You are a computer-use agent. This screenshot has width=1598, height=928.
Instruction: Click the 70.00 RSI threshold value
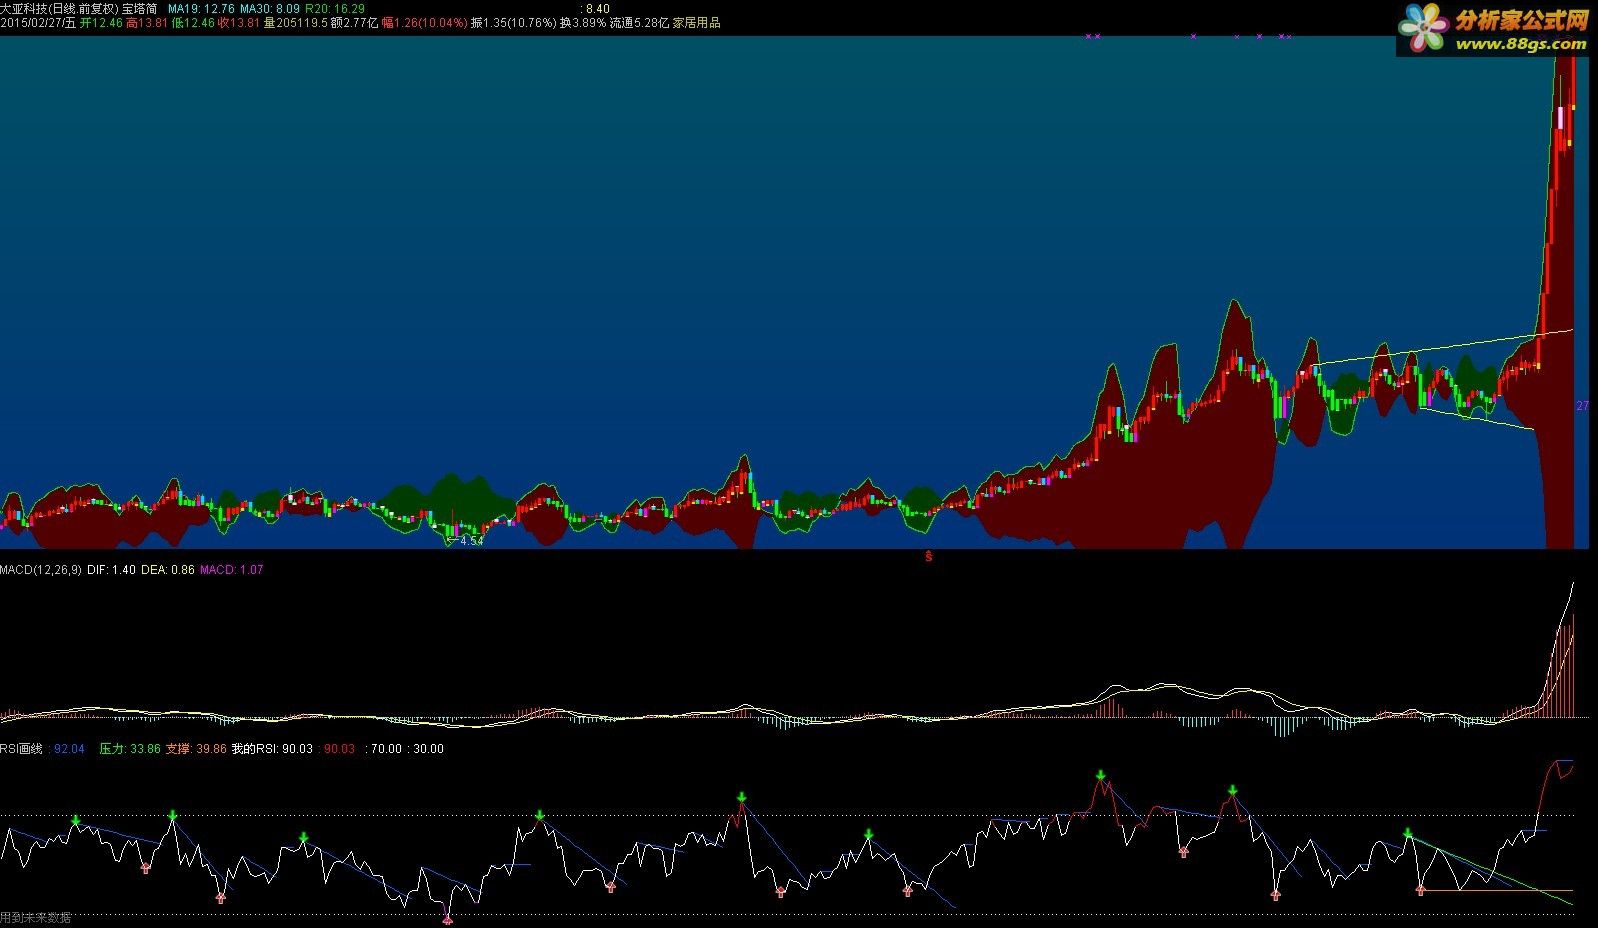pos(386,748)
